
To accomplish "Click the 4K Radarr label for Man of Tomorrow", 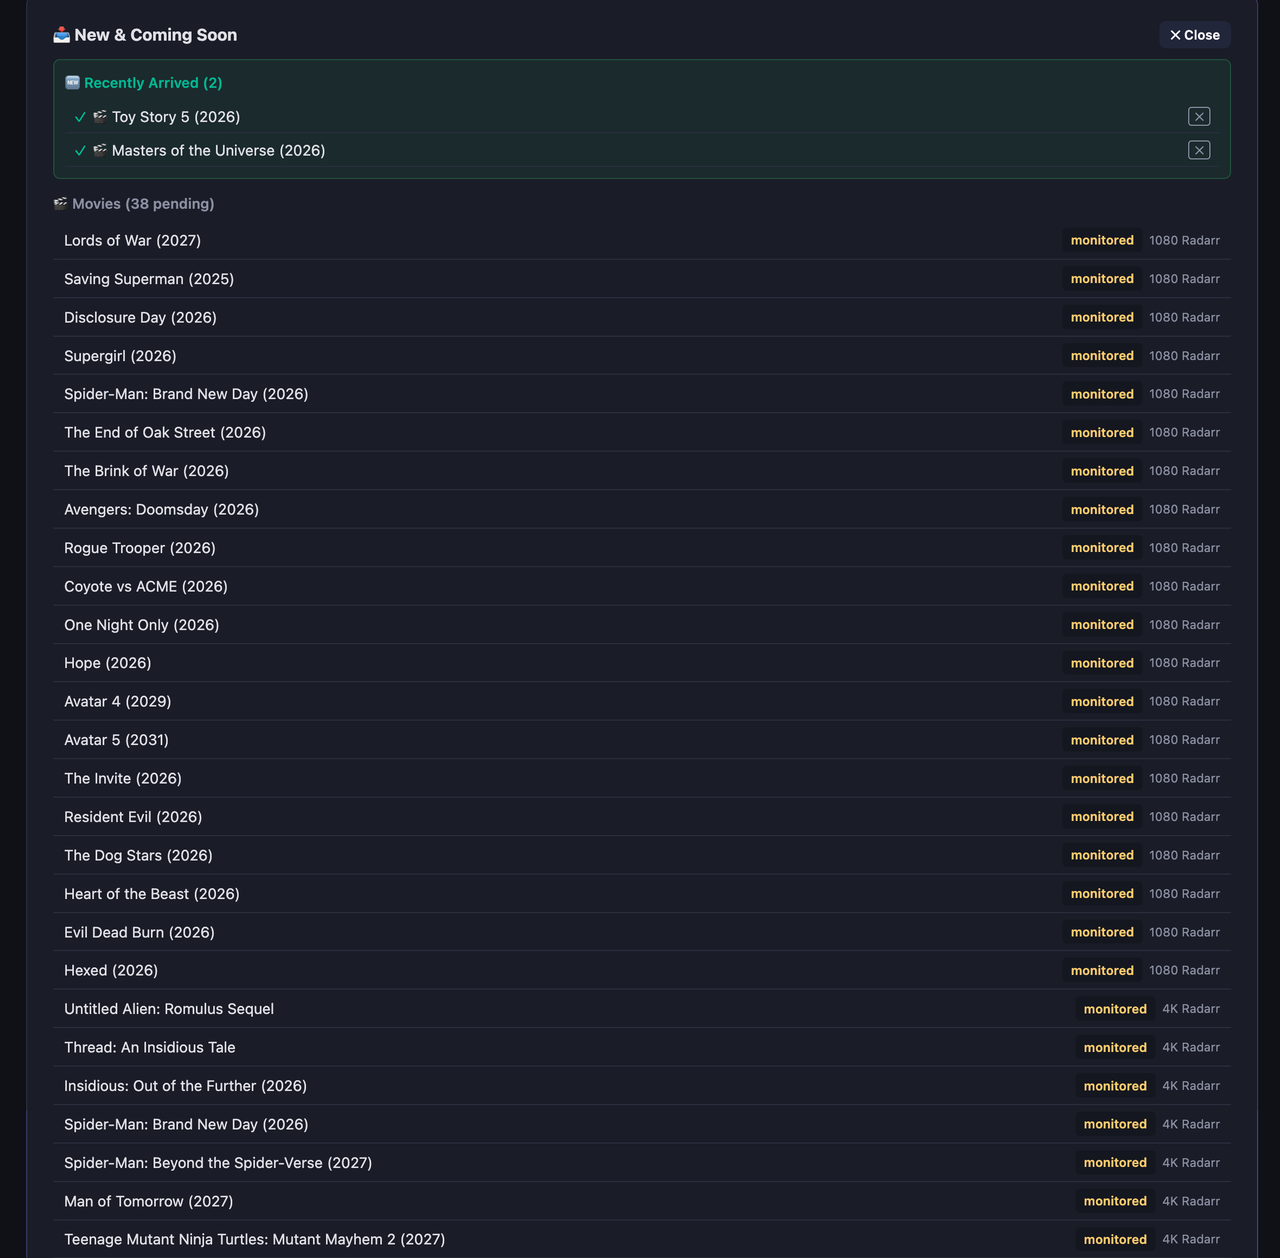I will coord(1191,1201).
